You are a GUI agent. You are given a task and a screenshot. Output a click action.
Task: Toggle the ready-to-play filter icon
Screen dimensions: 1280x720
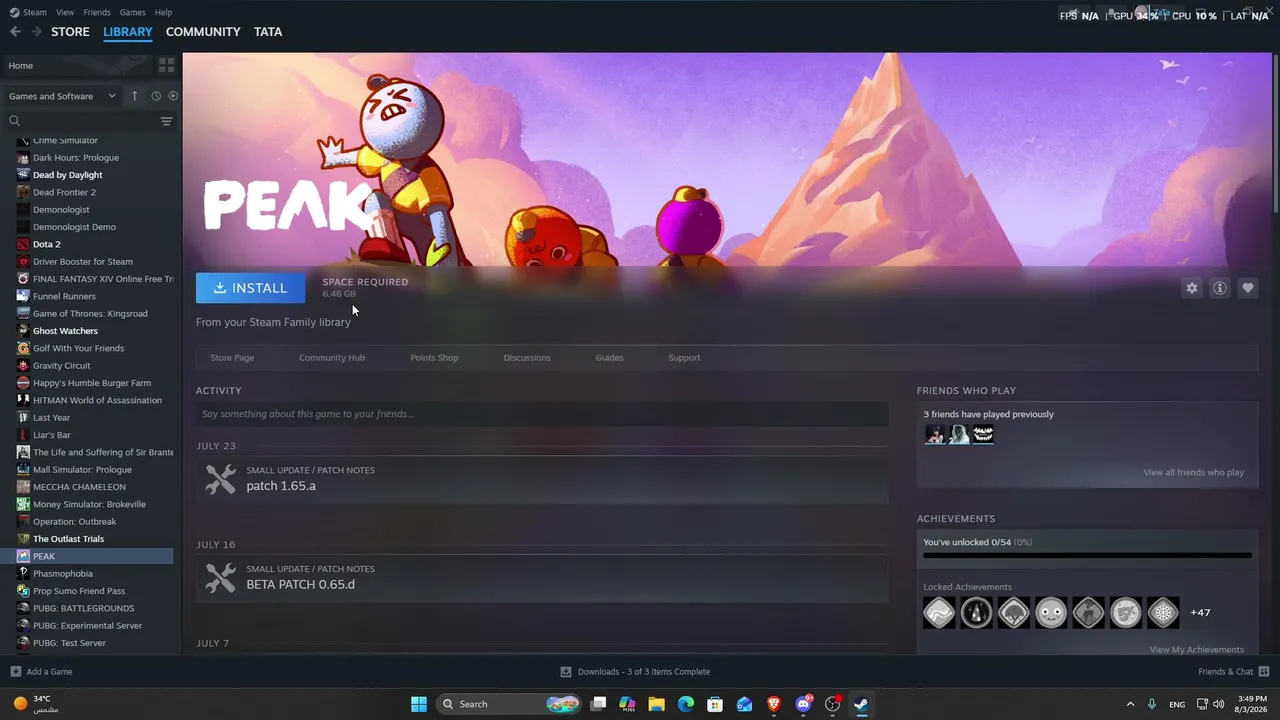173,96
